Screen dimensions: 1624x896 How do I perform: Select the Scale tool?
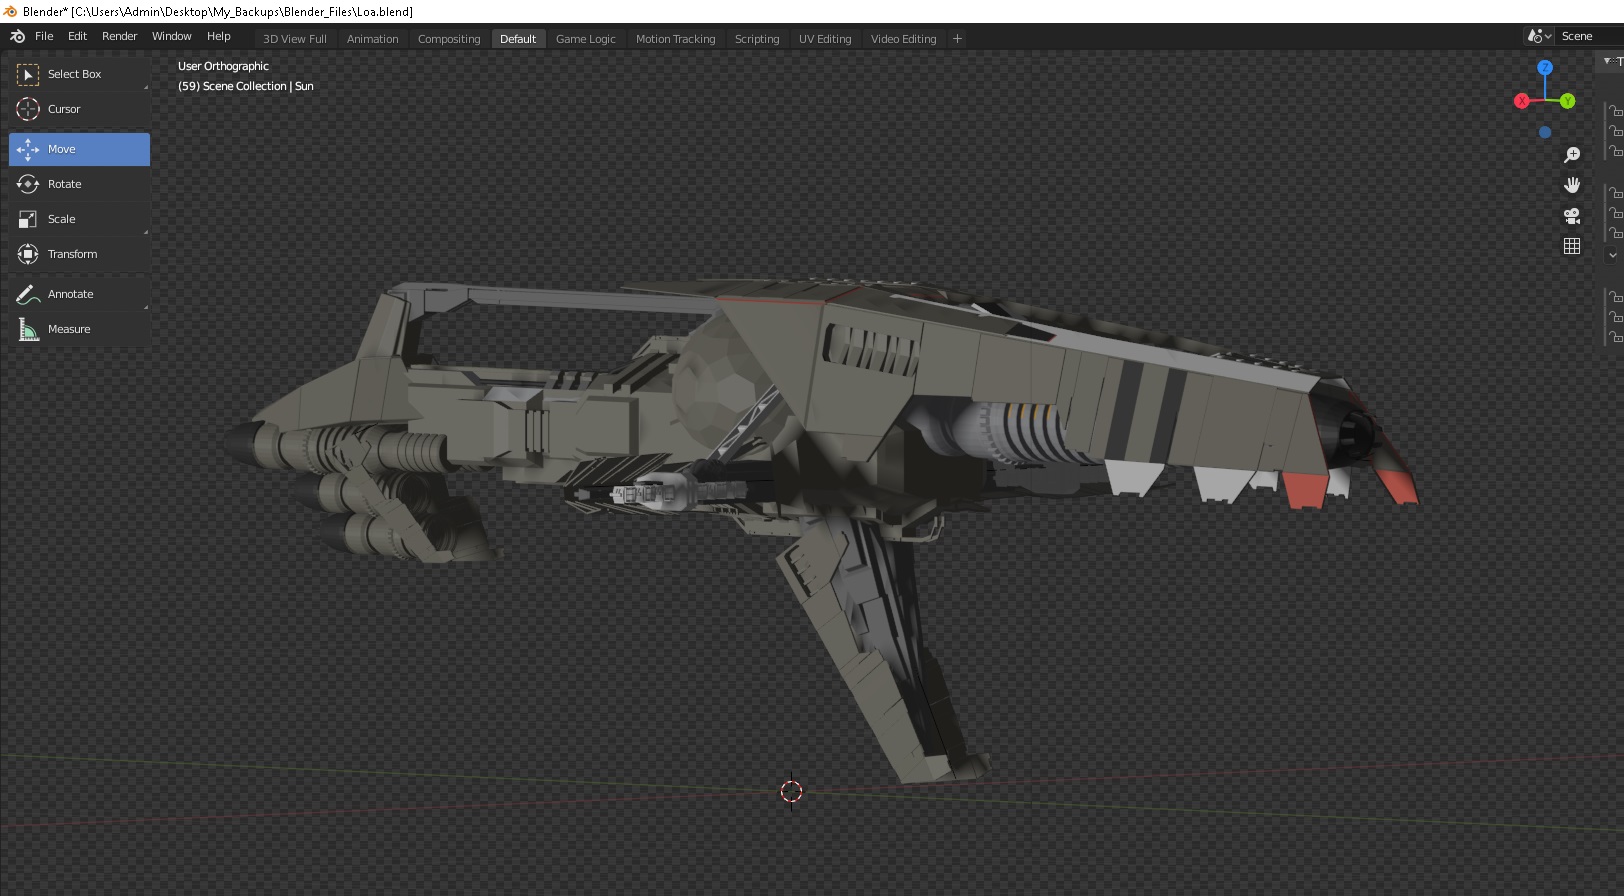[79, 219]
